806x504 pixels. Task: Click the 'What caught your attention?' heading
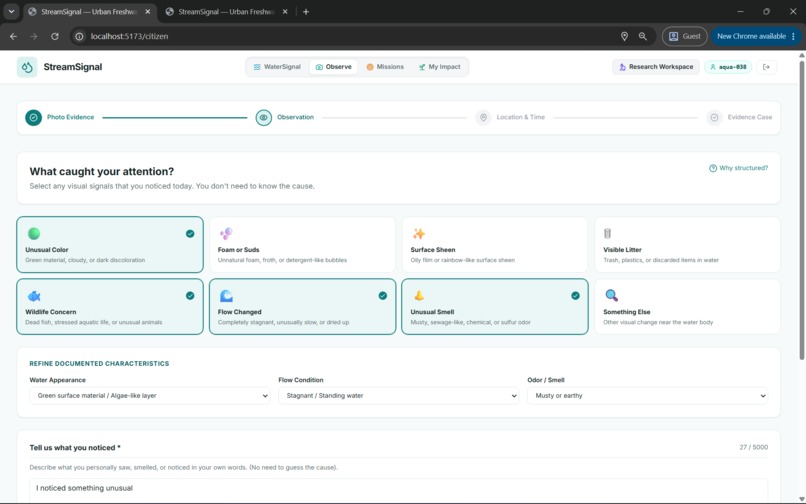pyautogui.click(x=102, y=171)
